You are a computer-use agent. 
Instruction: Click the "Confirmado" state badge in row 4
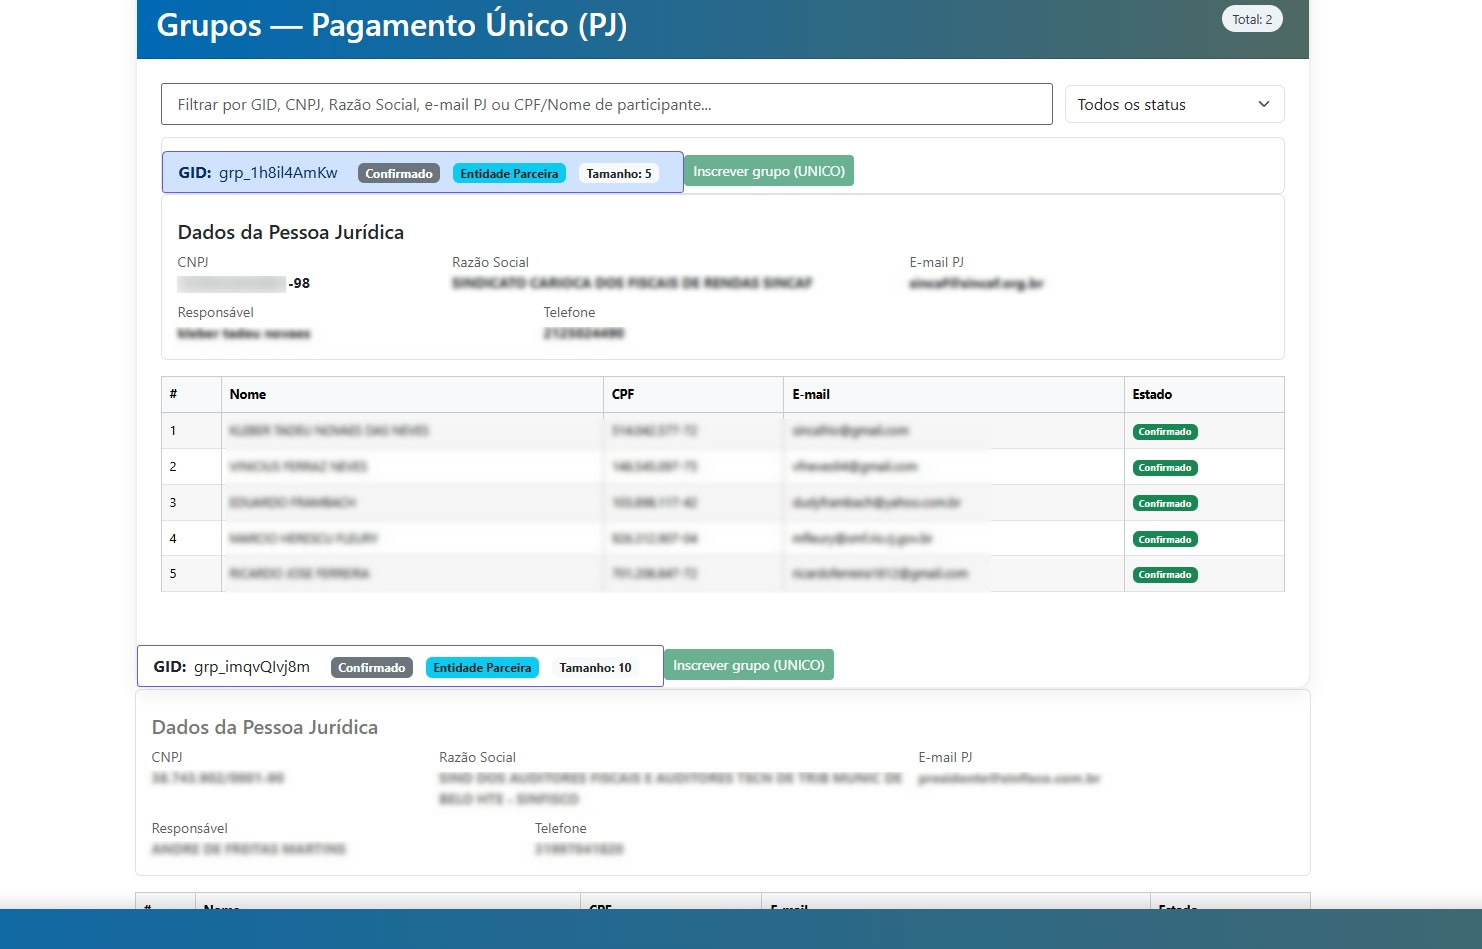tap(1164, 539)
